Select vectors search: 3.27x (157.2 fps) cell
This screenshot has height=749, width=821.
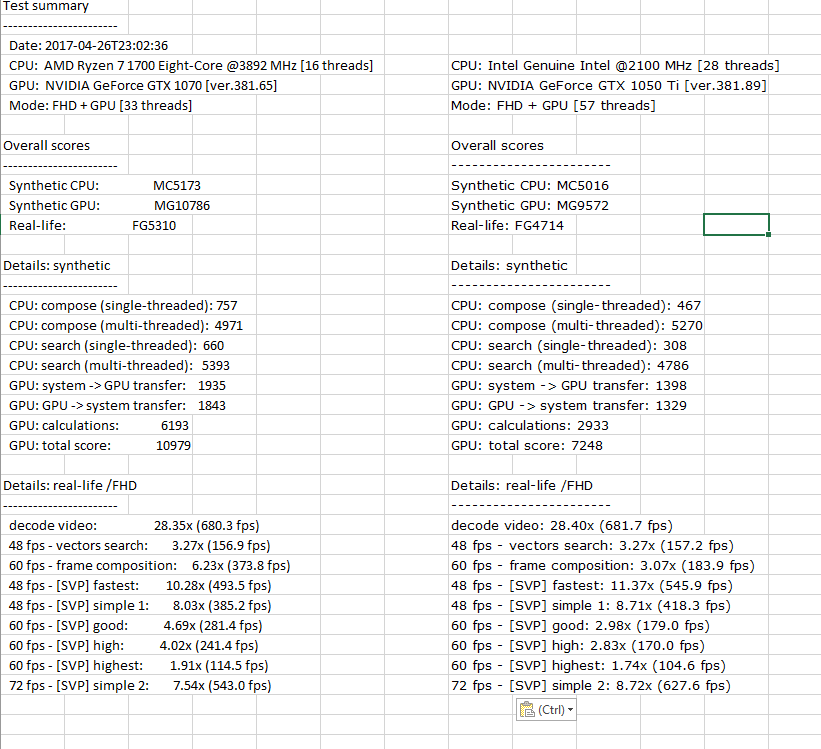tap(592, 545)
